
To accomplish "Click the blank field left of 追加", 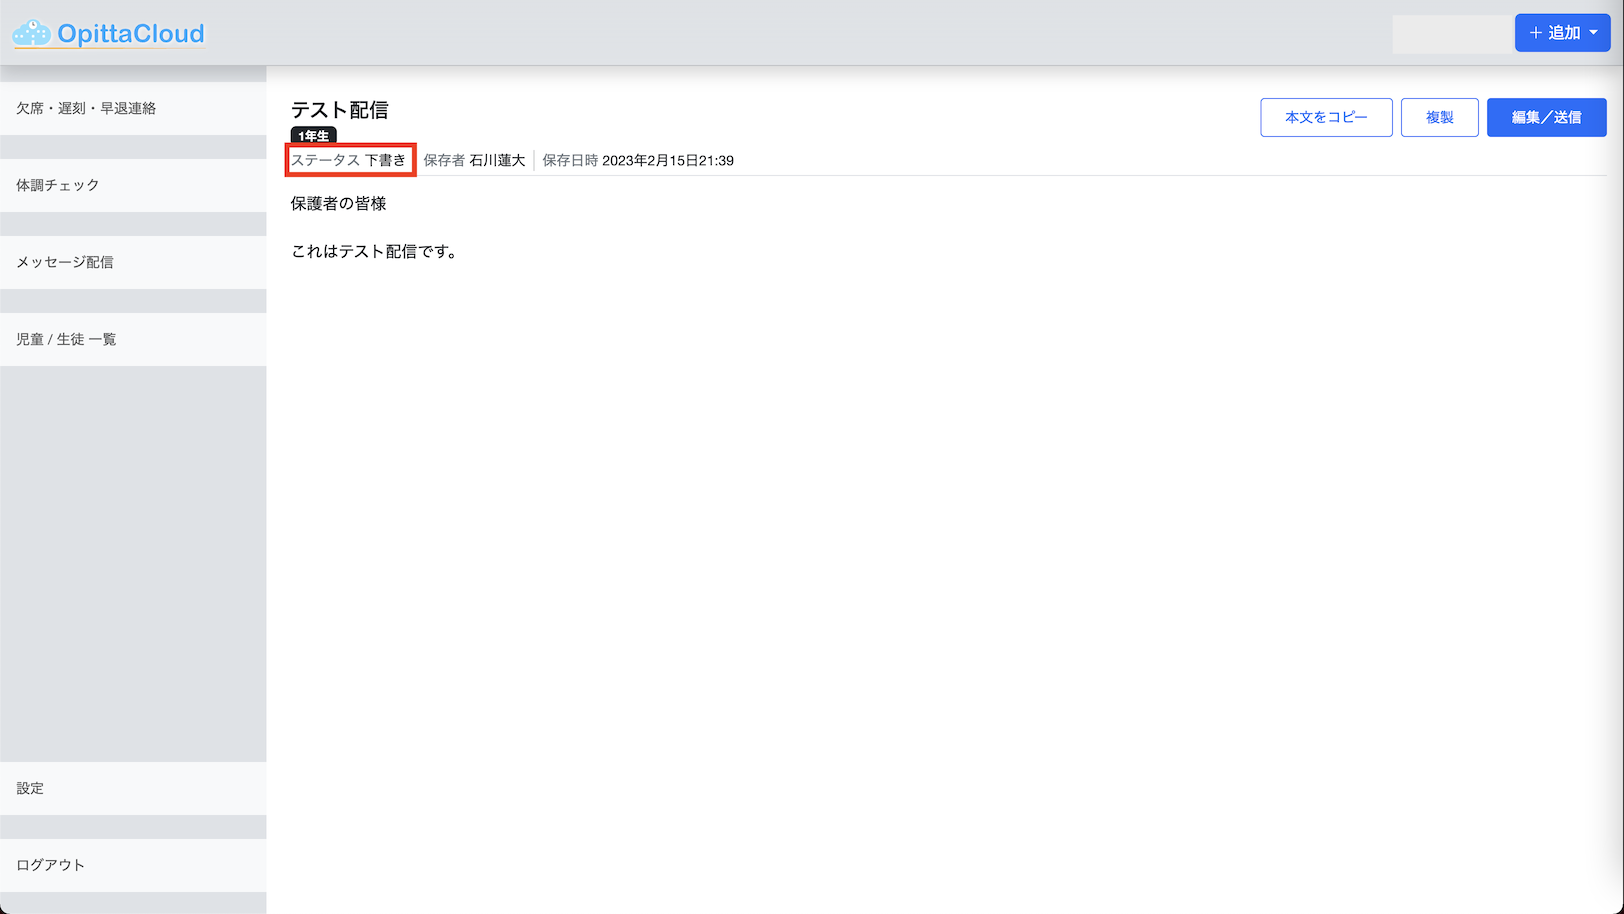I will point(1452,34).
